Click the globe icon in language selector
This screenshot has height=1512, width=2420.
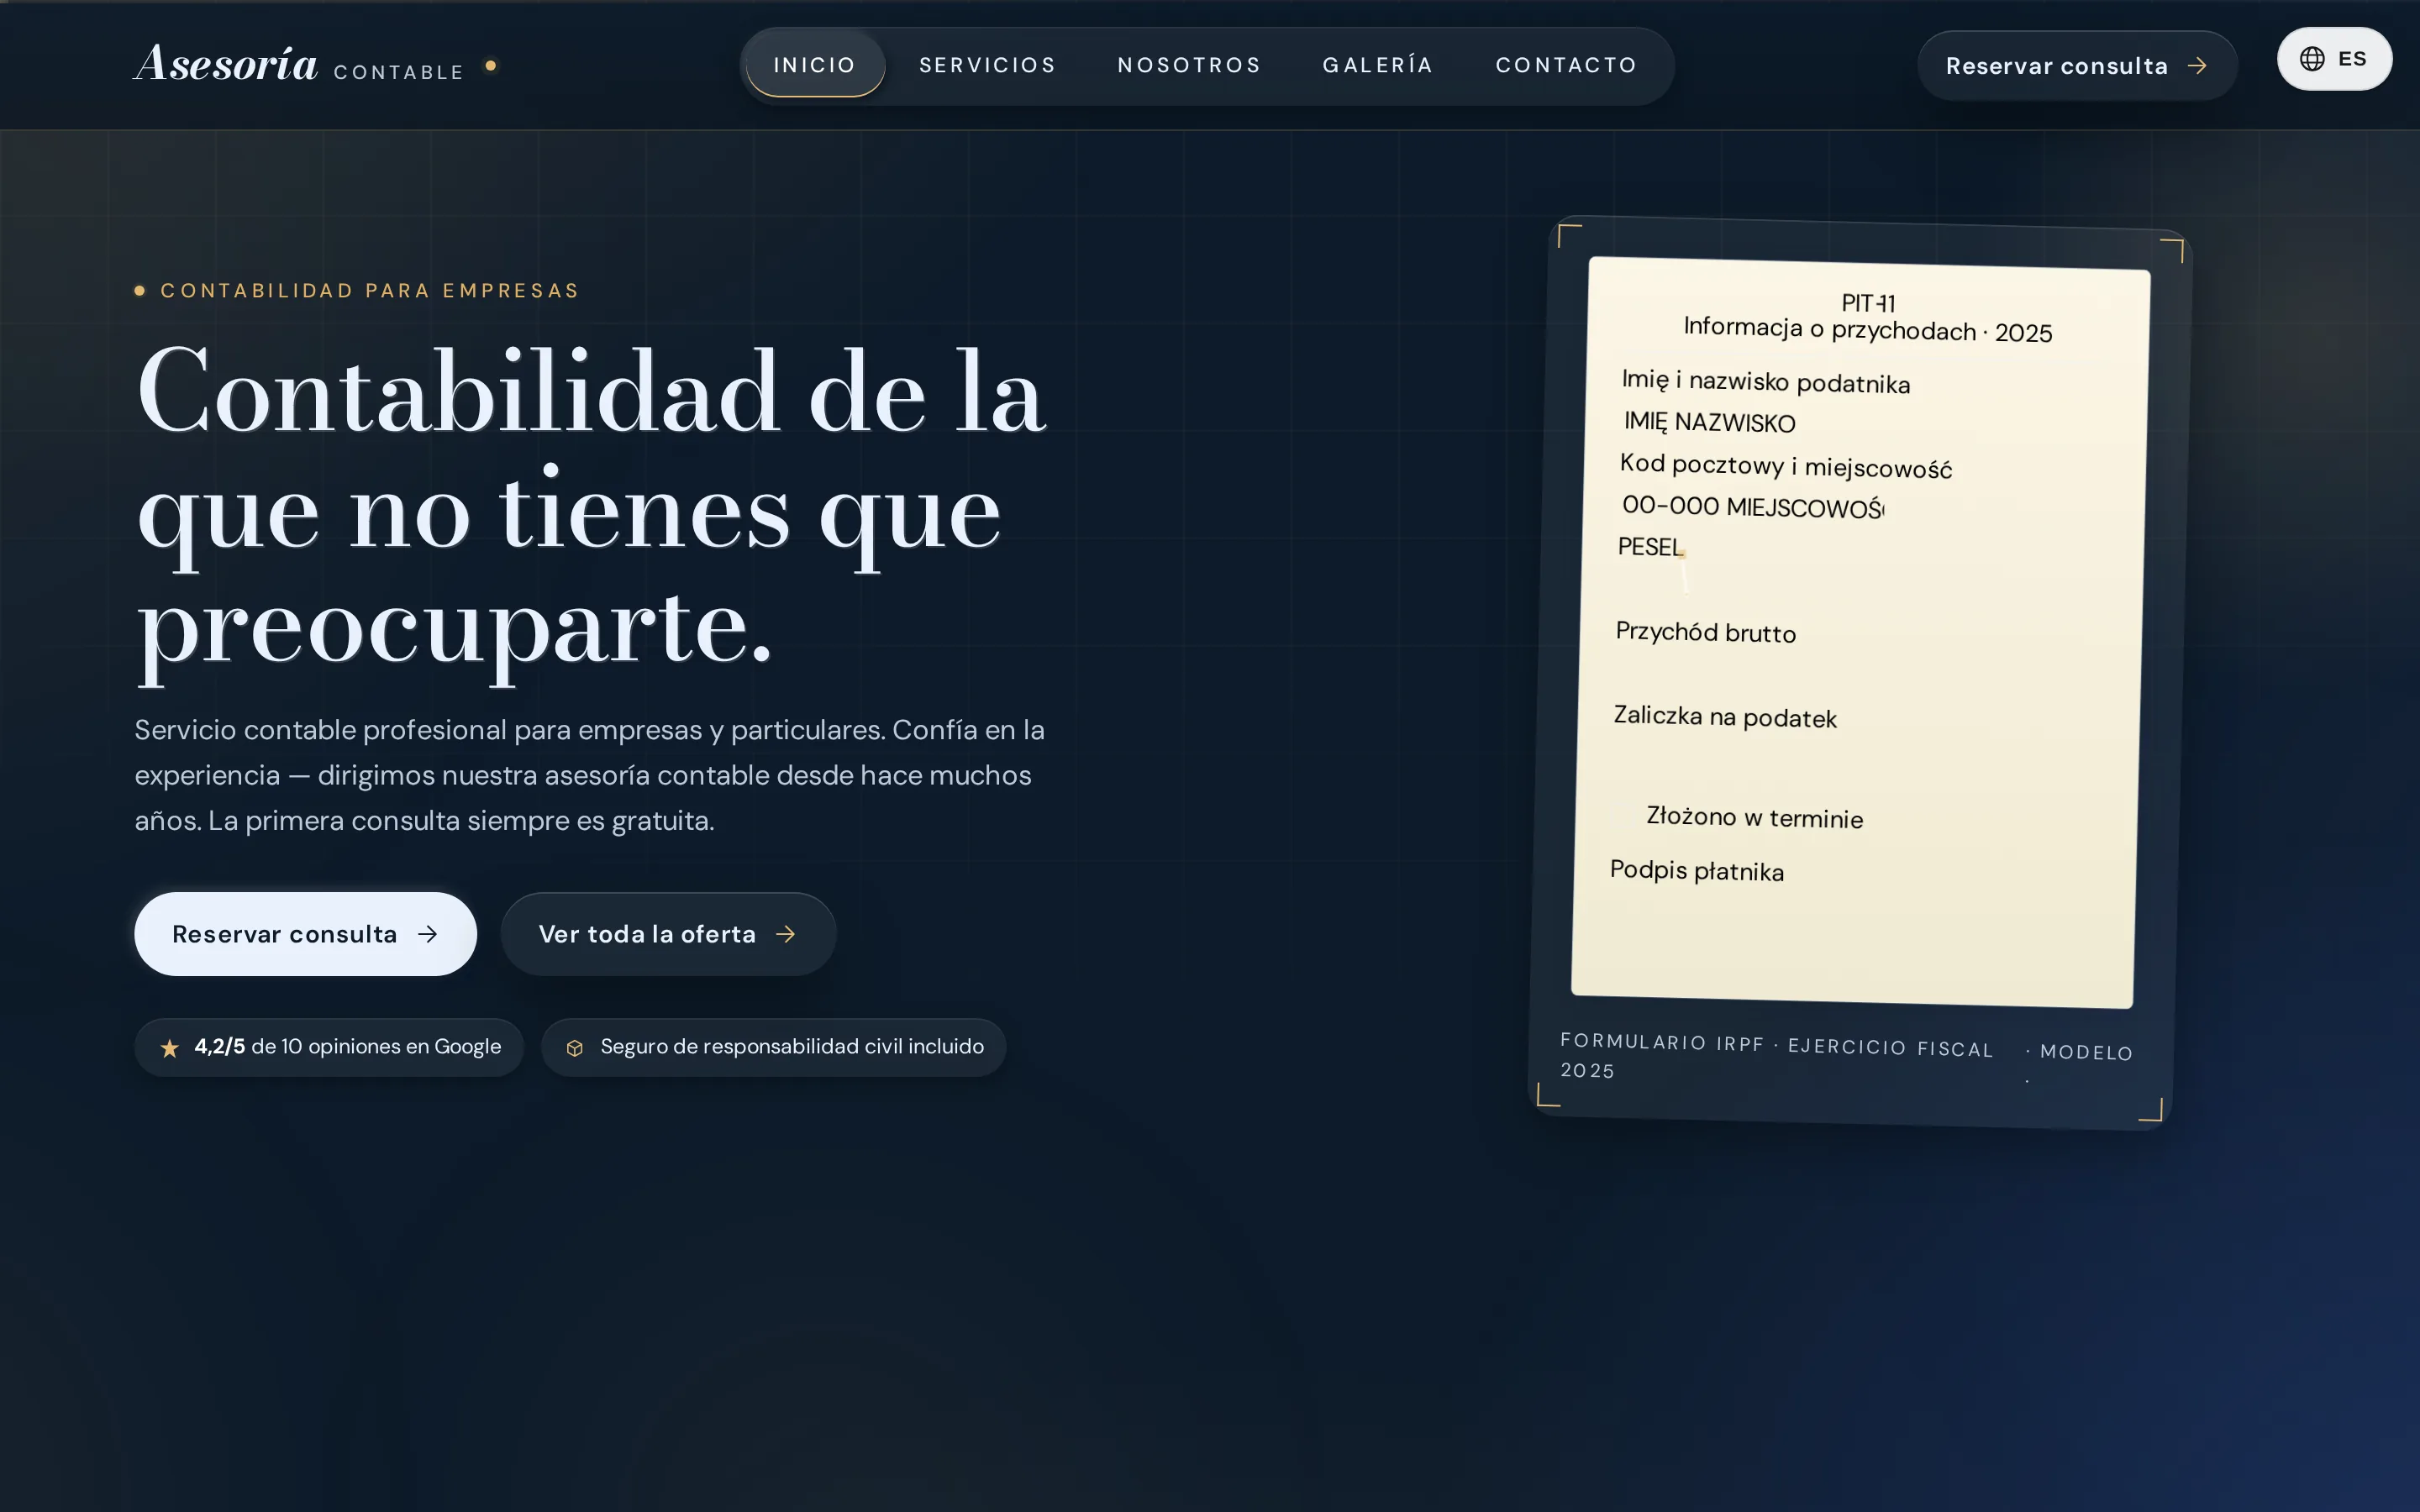tap(2311, 59)
